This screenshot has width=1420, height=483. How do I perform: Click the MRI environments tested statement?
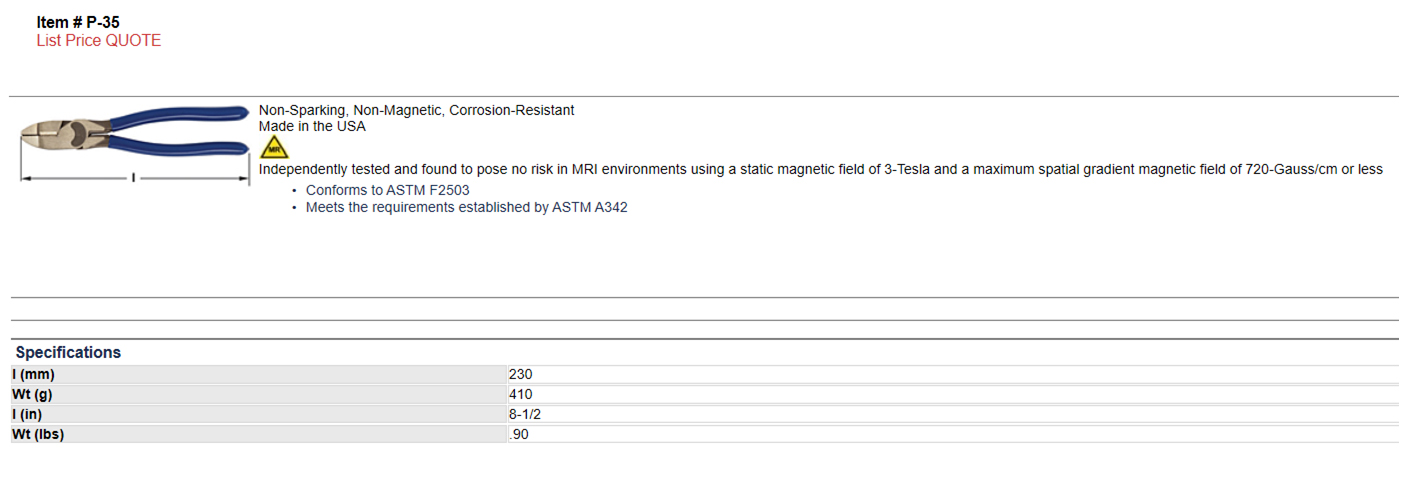(x=821, y=170)
